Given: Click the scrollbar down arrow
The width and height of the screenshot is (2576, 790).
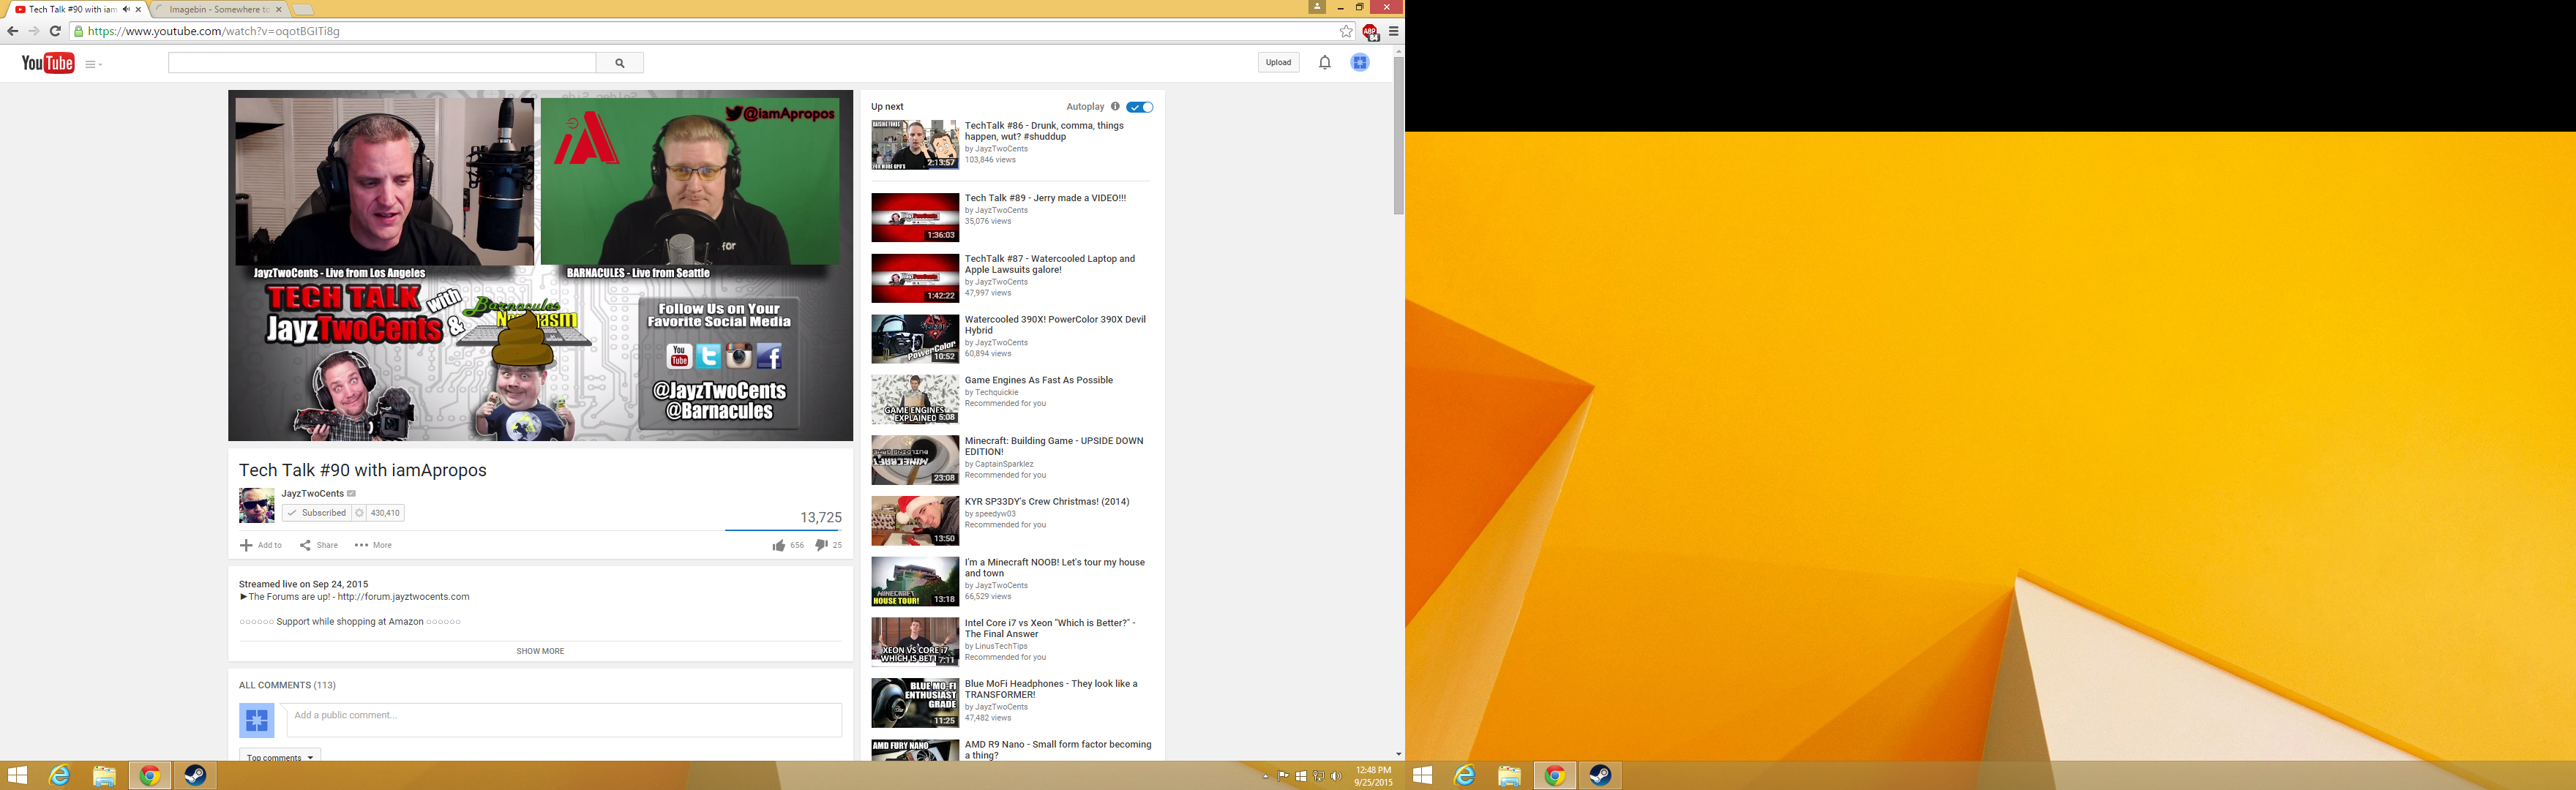Looking at the screenshot, I should [1398, 754].
